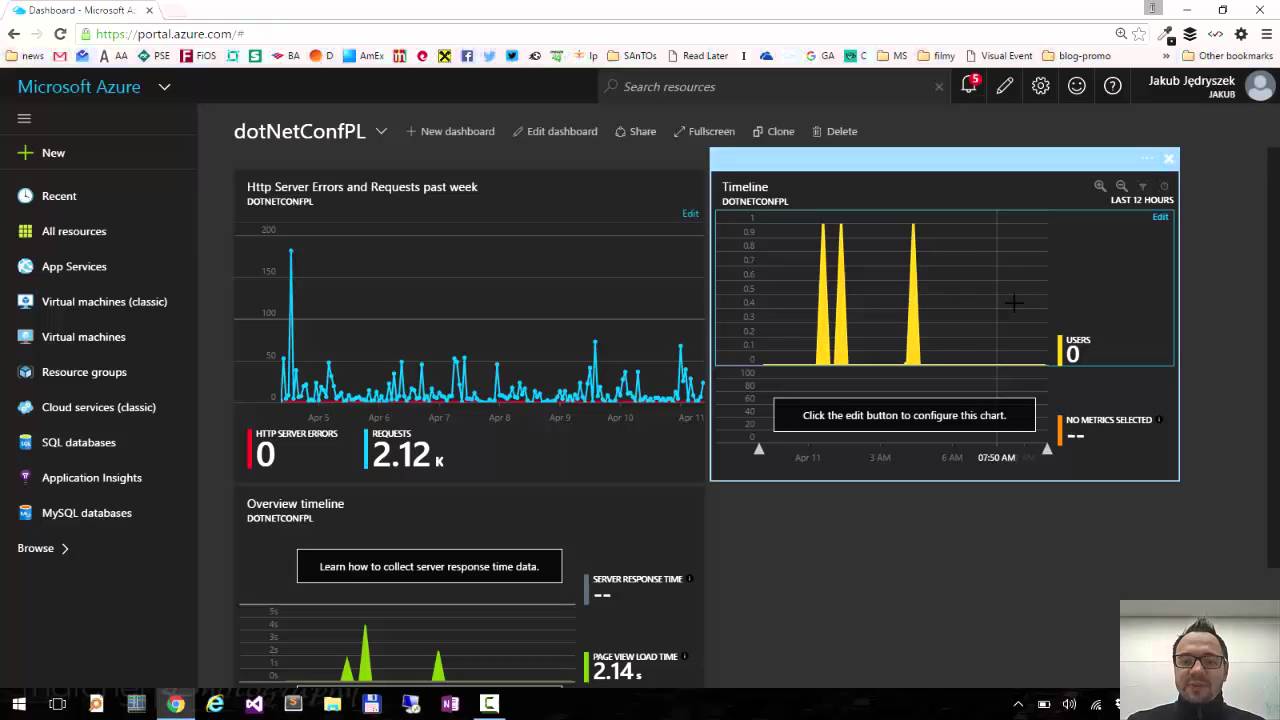Open the Microsoft Azure header dropdown
This screenshot has height=720, width=1280.
tap(164, 87)
